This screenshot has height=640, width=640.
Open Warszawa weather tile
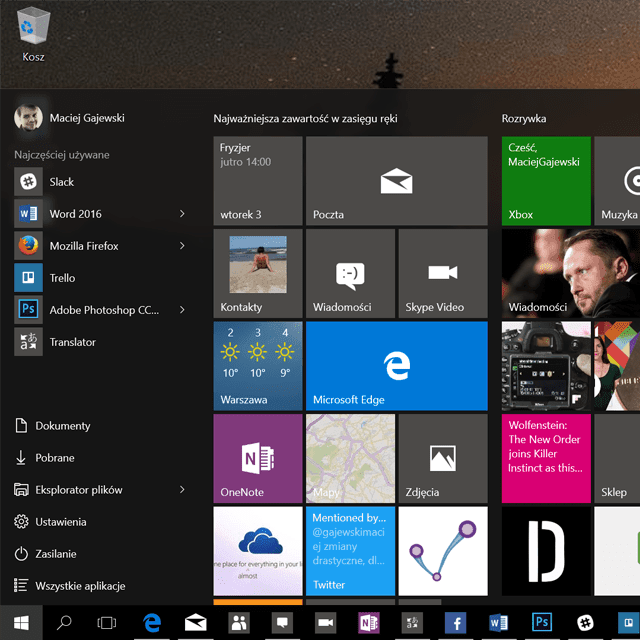click(x=258, y=366)
